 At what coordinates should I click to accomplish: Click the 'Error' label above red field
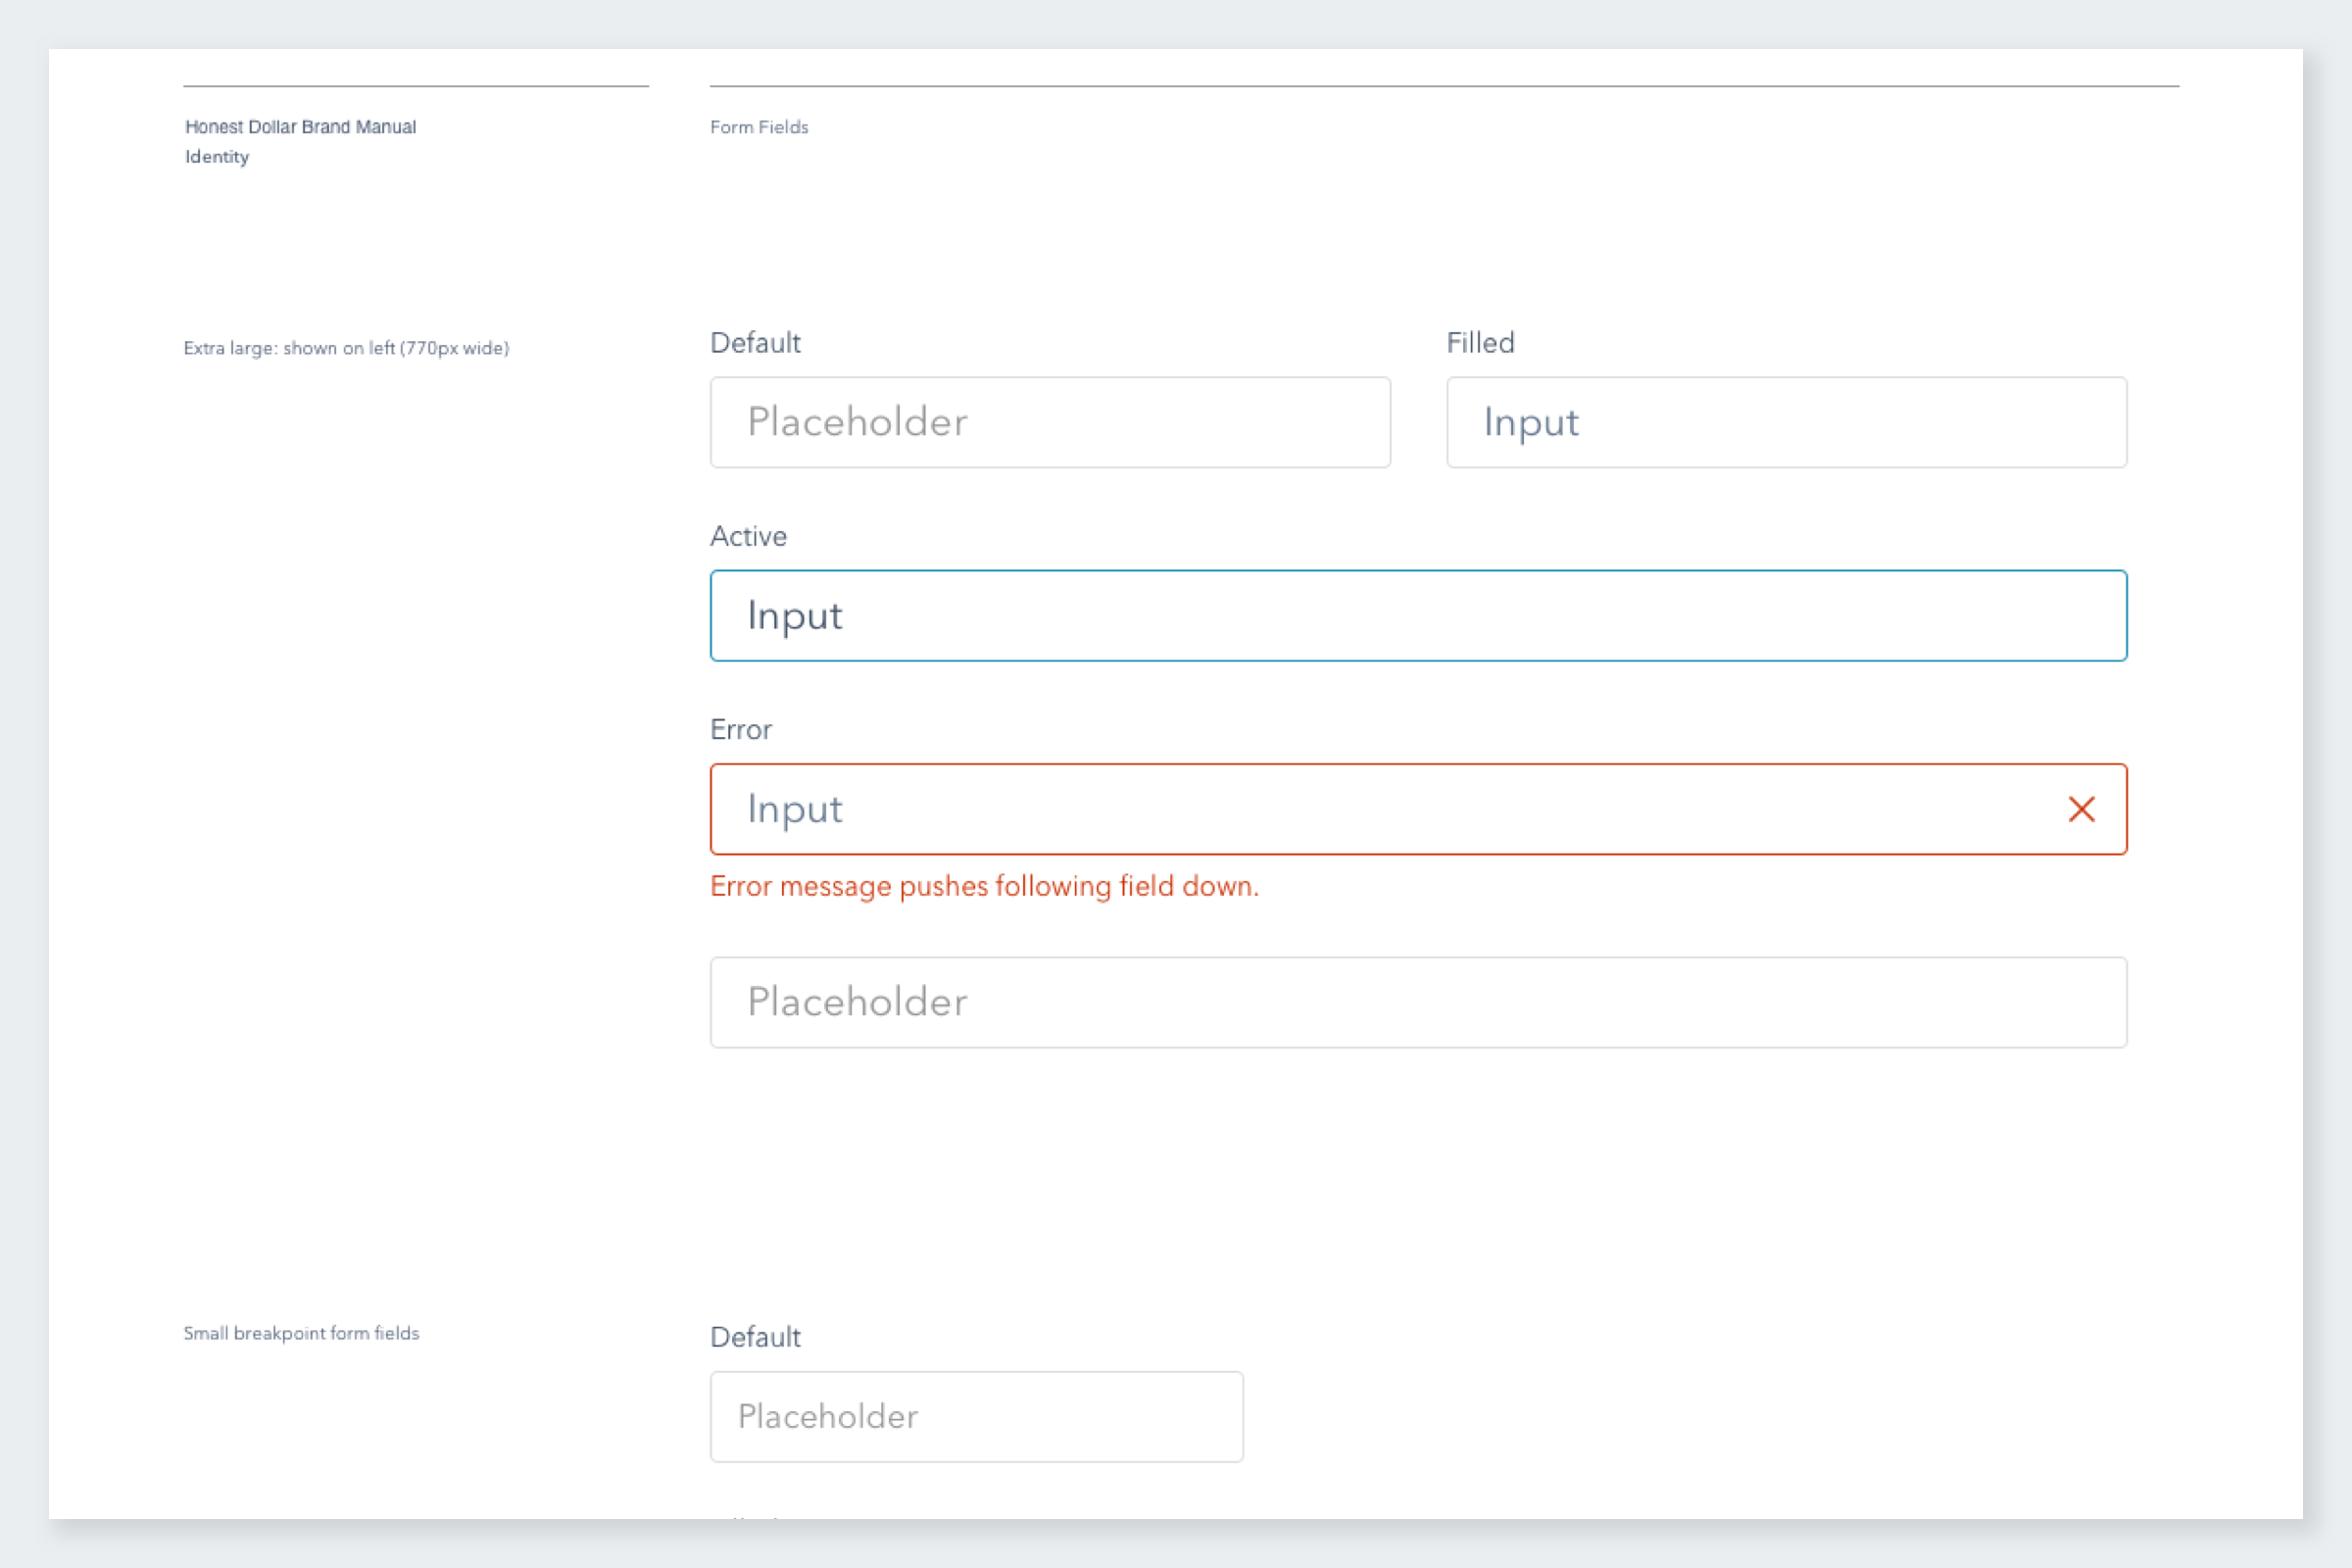pos(741,730)
